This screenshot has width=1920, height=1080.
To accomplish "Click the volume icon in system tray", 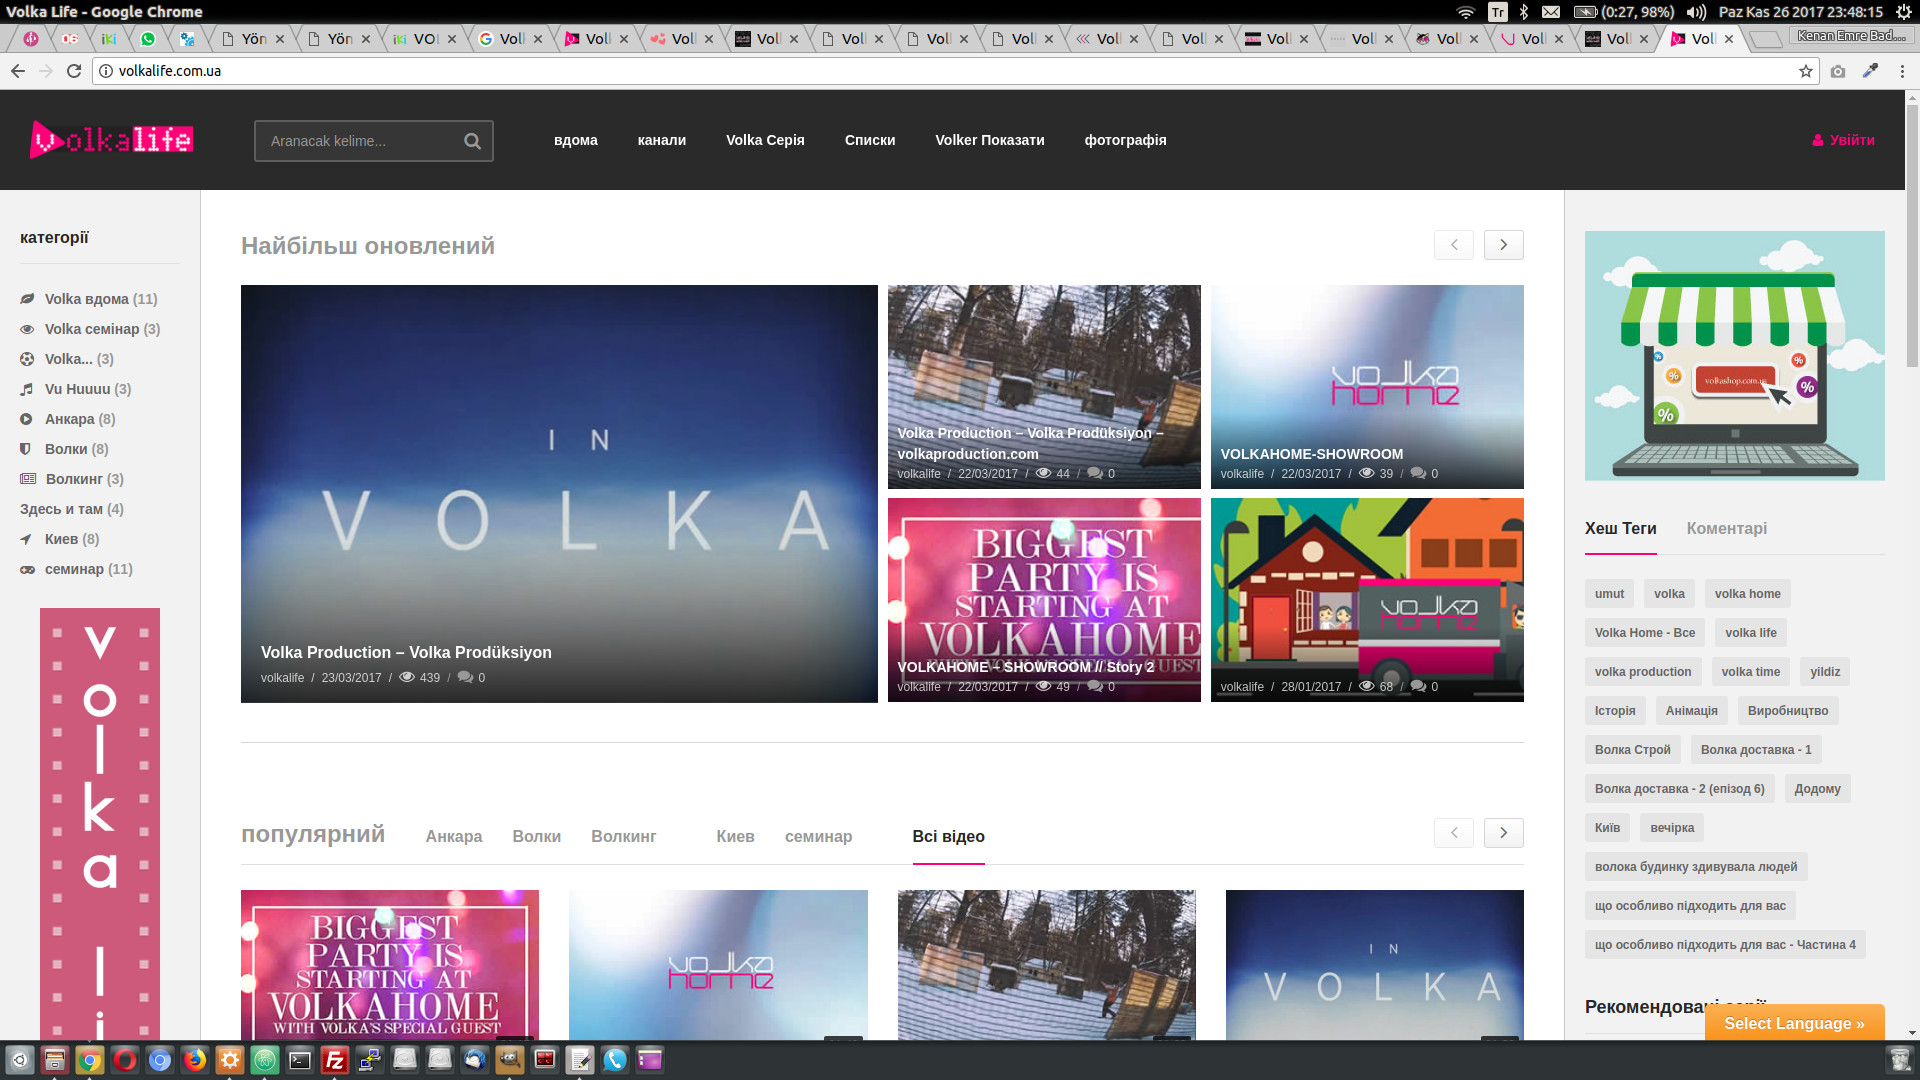I will tap(1696, 12).
